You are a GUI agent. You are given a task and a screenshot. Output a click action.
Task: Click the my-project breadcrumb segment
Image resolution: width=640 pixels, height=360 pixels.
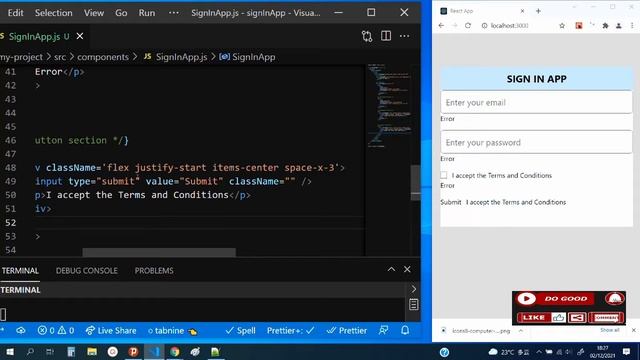pos(21,57)
